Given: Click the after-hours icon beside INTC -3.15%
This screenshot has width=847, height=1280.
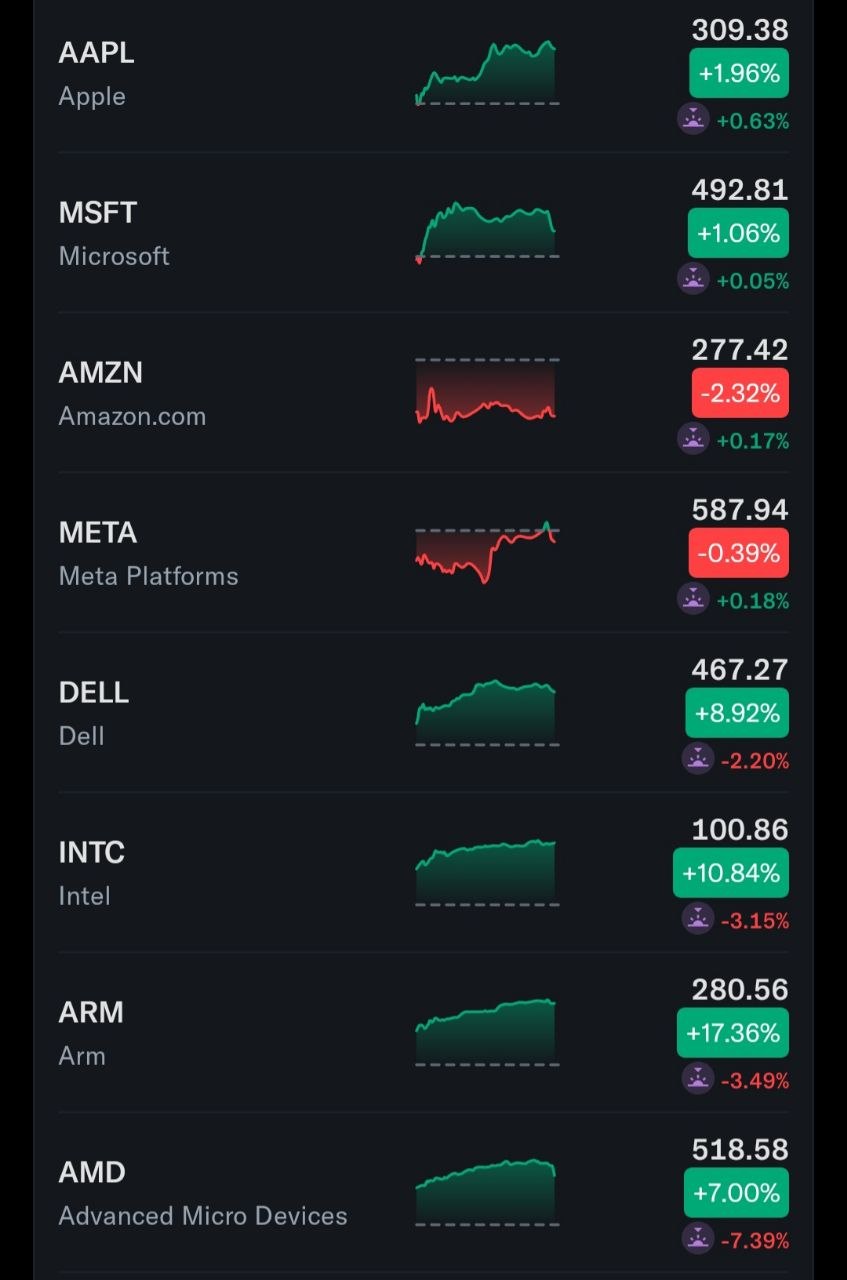Looking at the screenshot, I should [698, 919].
